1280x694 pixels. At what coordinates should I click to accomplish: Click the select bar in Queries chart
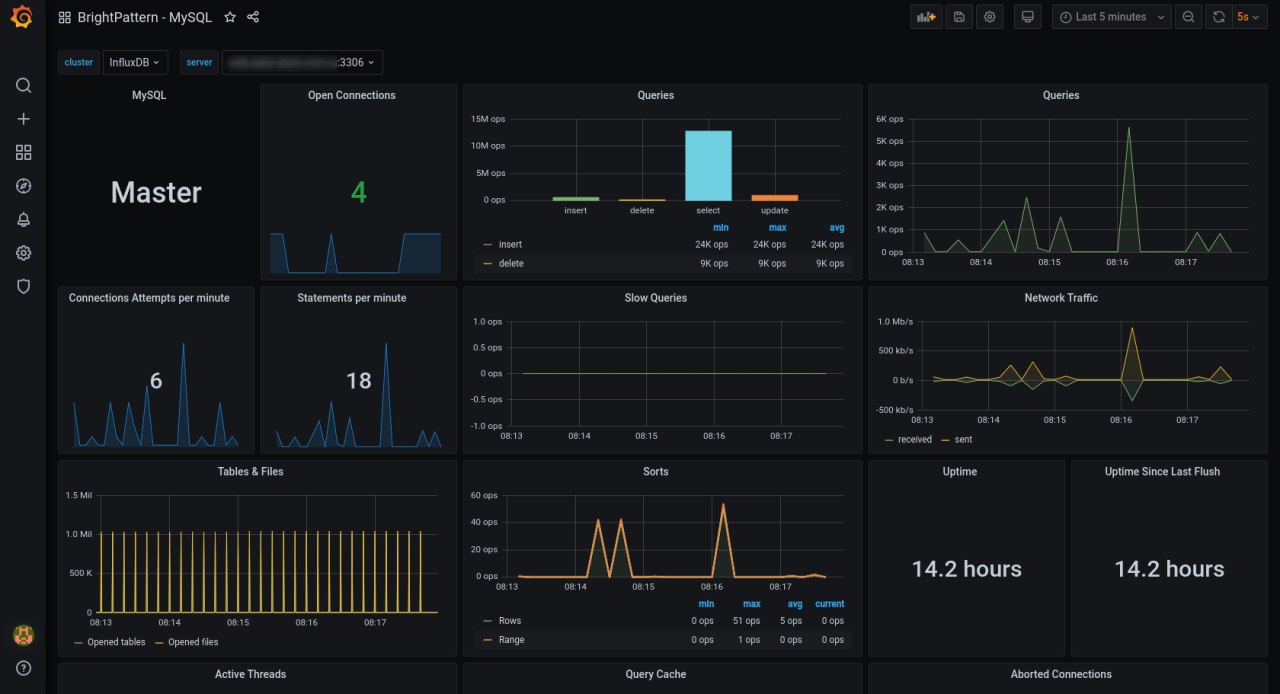(x=708, y=165)
